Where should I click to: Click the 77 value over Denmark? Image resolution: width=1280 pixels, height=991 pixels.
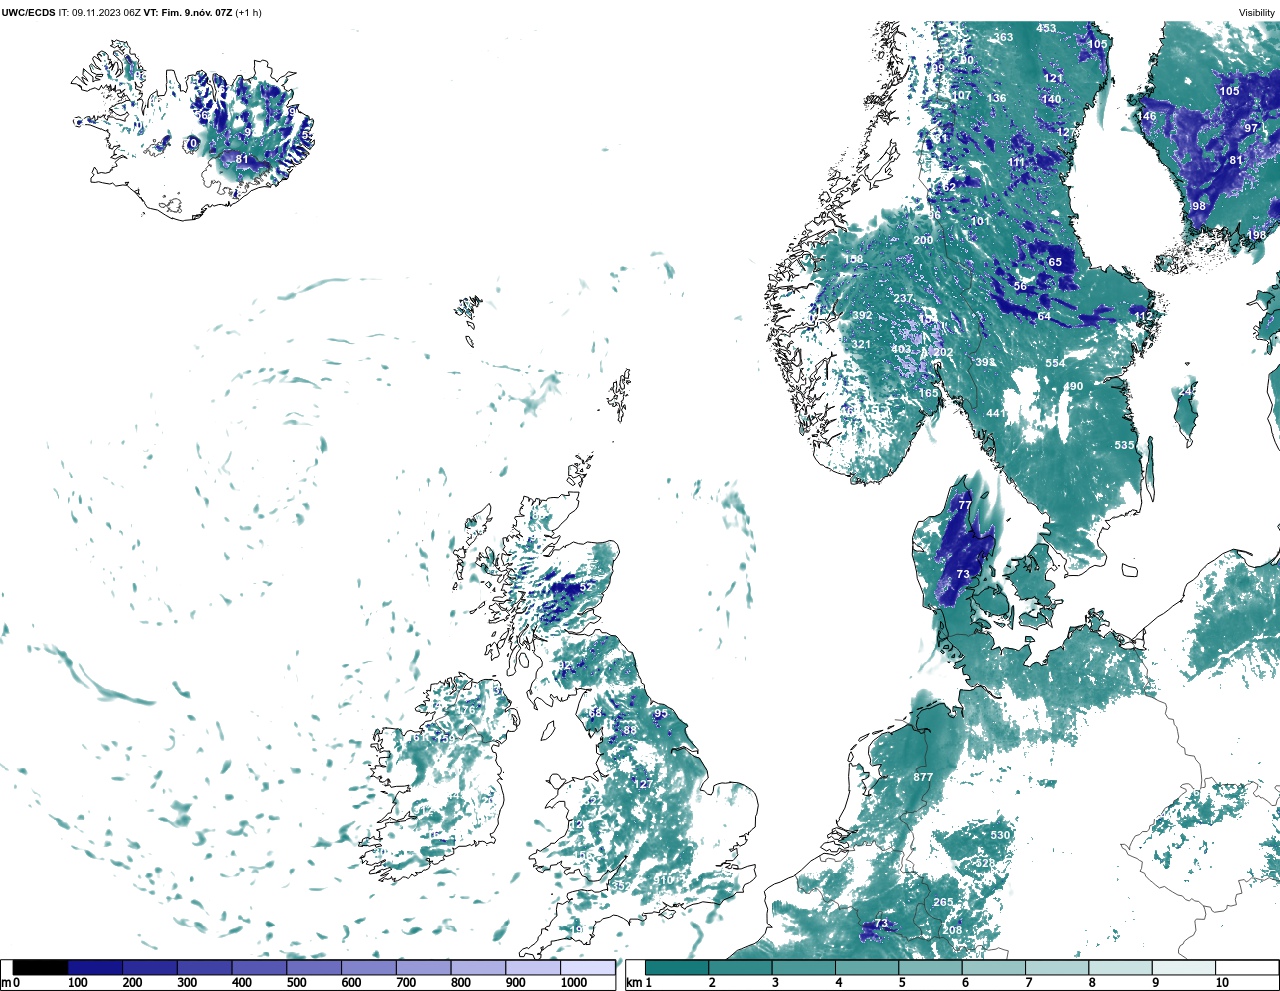point(964,505)
